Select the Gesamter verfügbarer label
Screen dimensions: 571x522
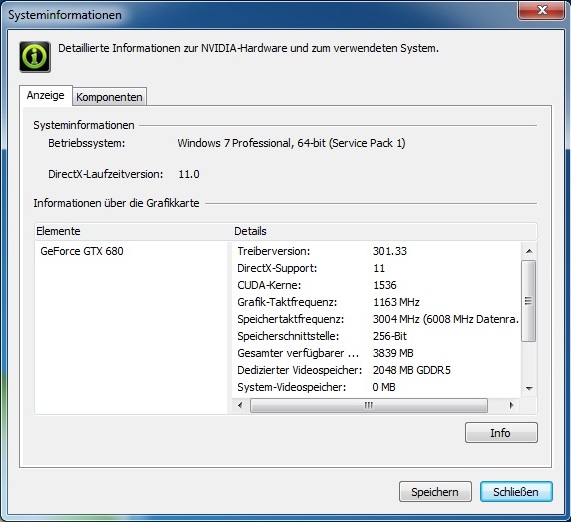(x=298, y=353)
